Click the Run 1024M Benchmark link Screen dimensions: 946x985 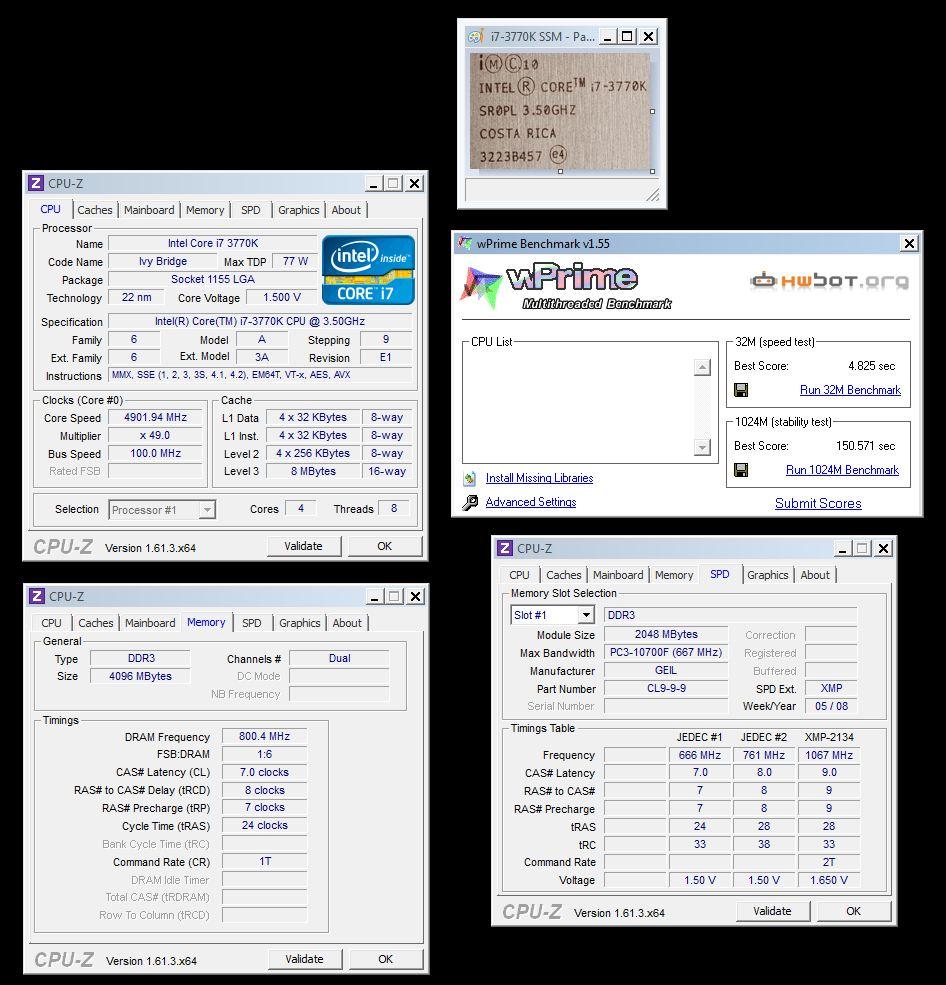point(842,470)
